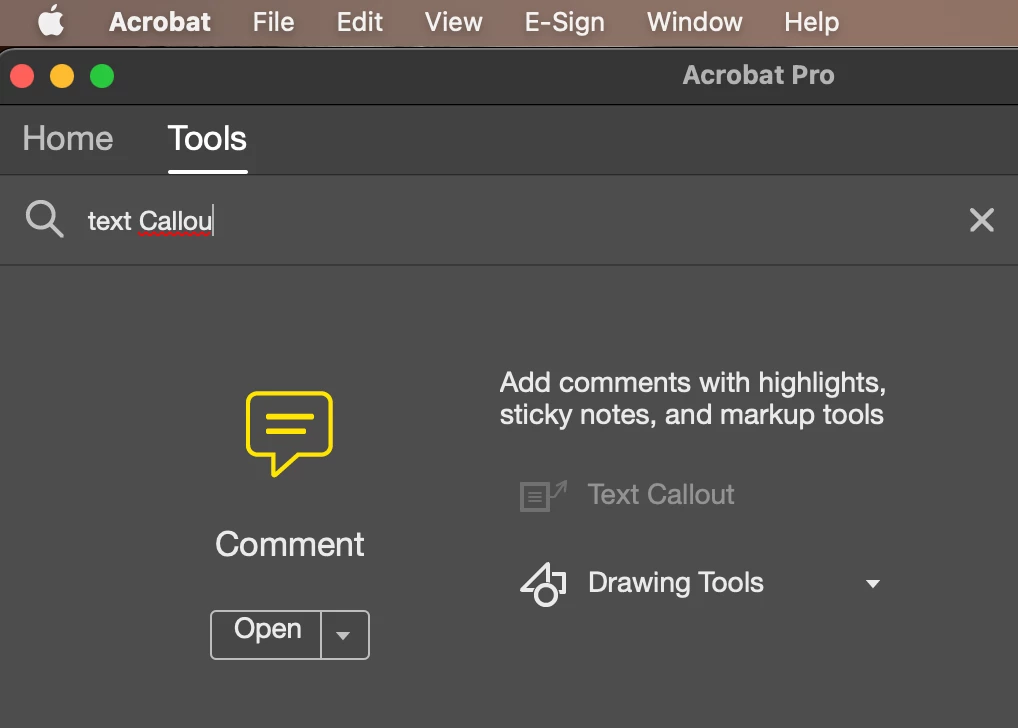1018x728 pixels.
Task: Expand the Open button dropdown arrow
Action: coord(344,635)
